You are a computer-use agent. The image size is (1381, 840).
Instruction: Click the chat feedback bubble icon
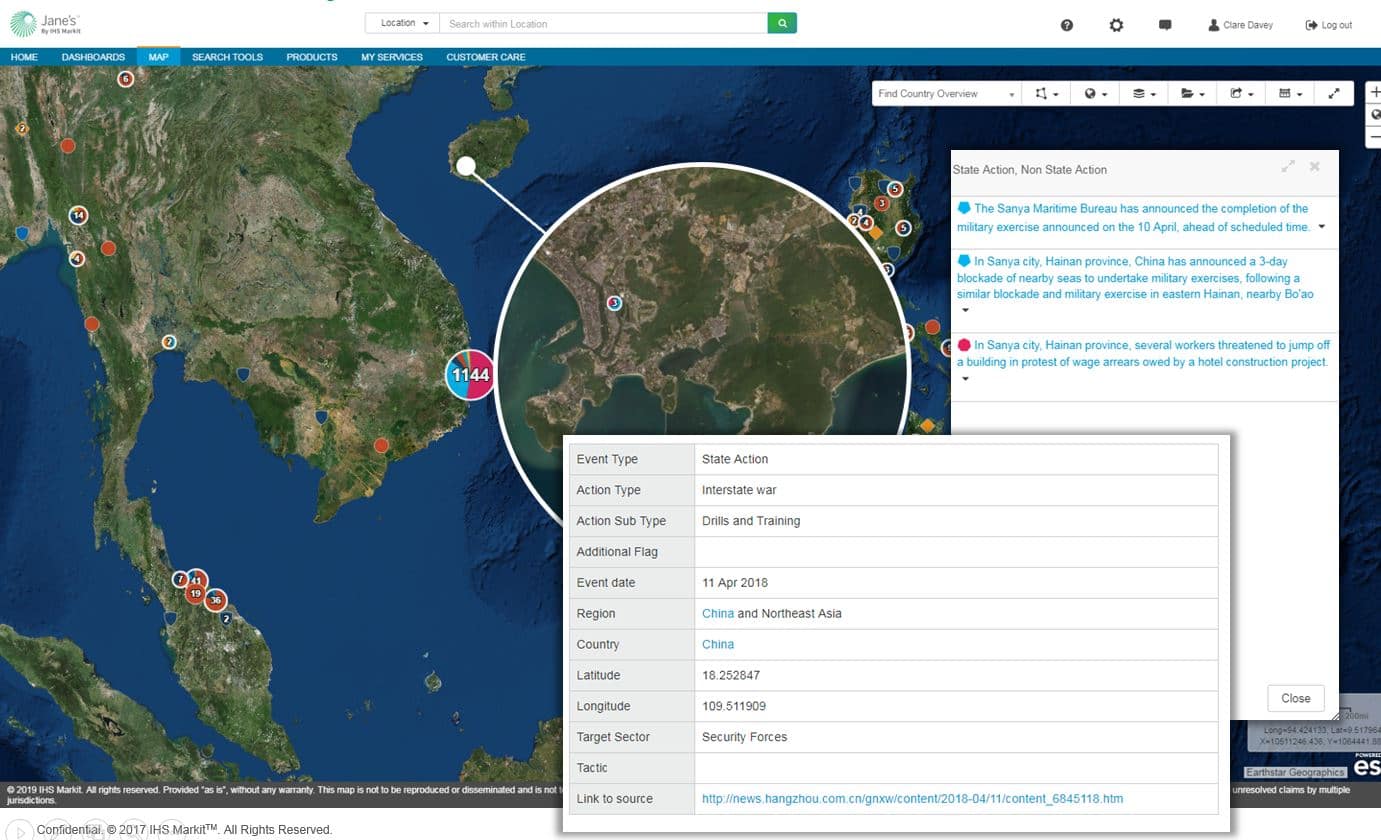1165,25
